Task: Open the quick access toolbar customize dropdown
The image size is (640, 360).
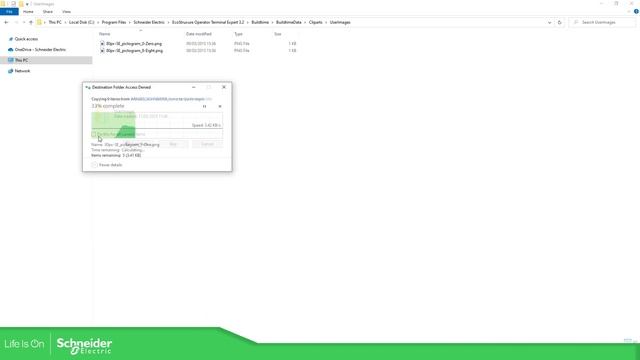Action: [x=27, y=4]
